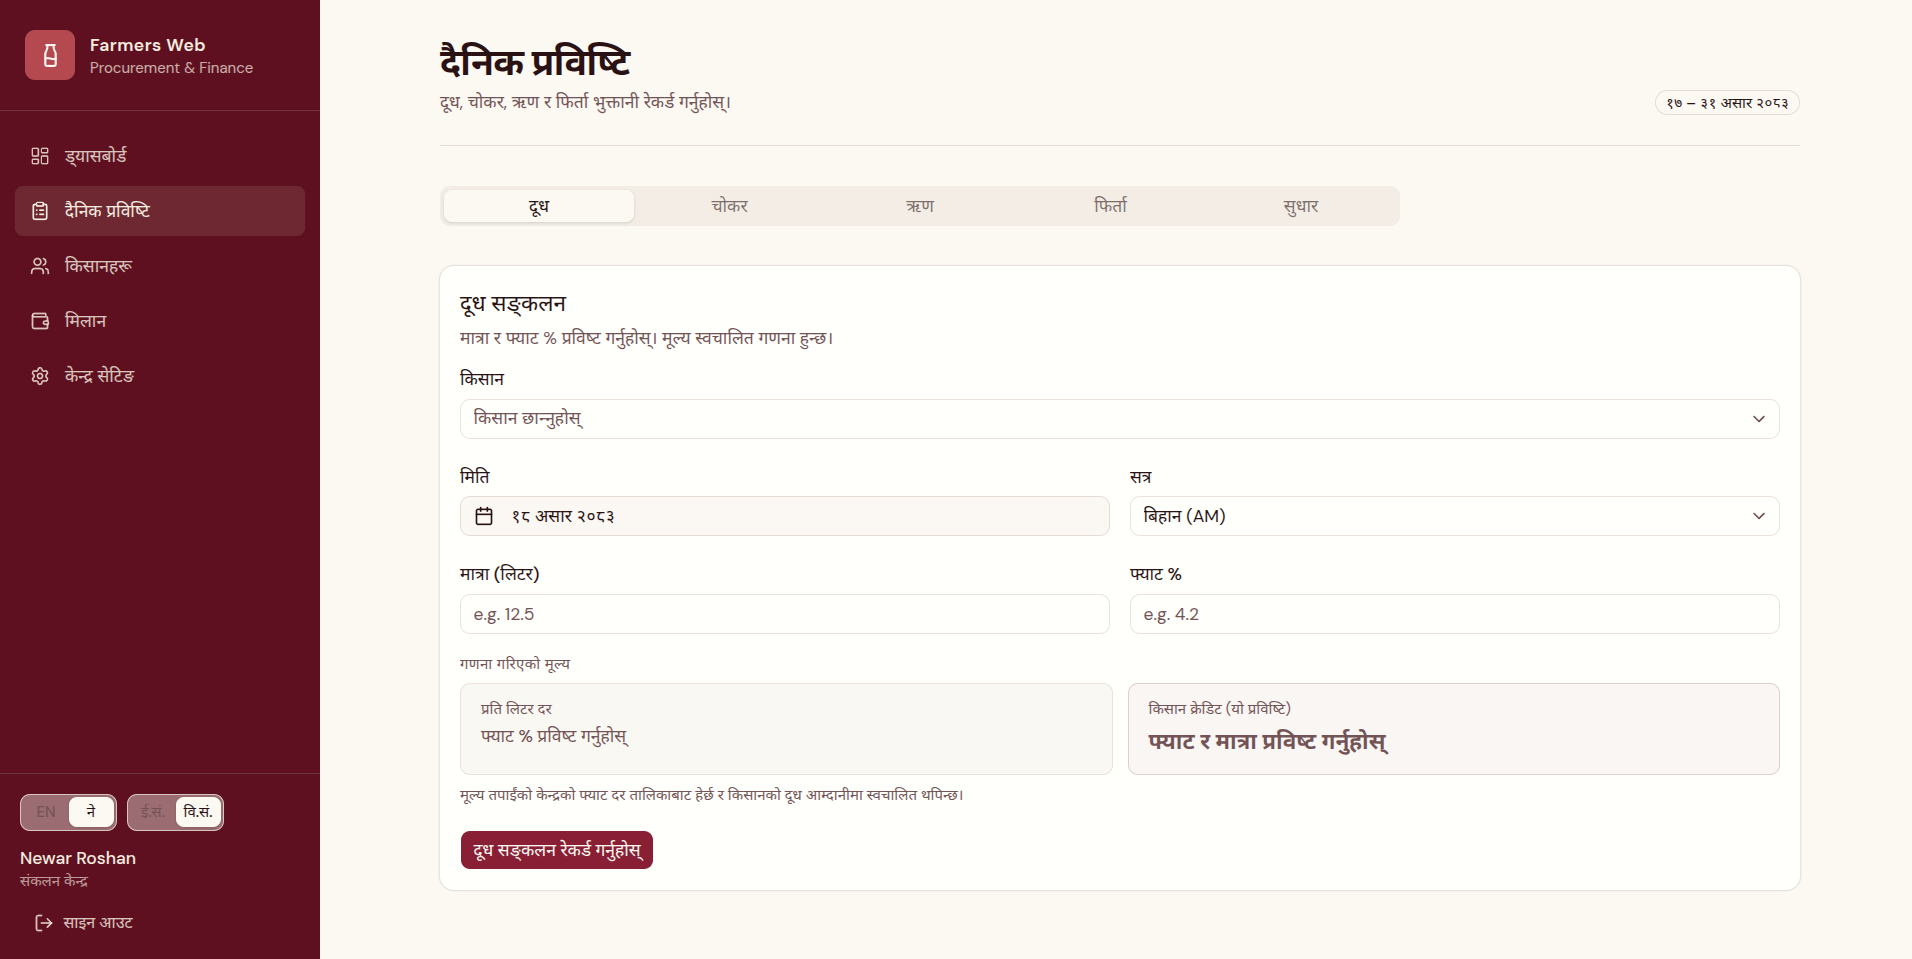Open ड्यासबोर्ड from the sidebar
This screenshot has width=1912, height=959.
pos(160,156)
